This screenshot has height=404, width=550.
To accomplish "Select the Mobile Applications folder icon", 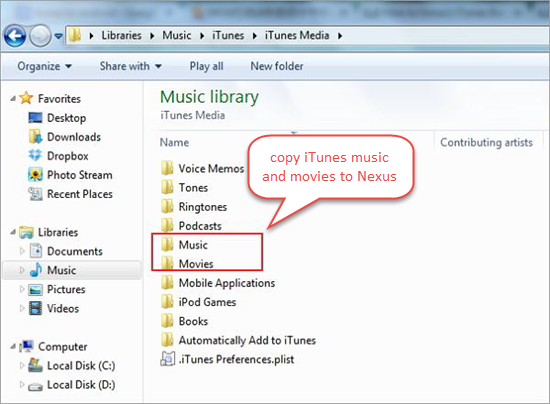I will (167, 282).
